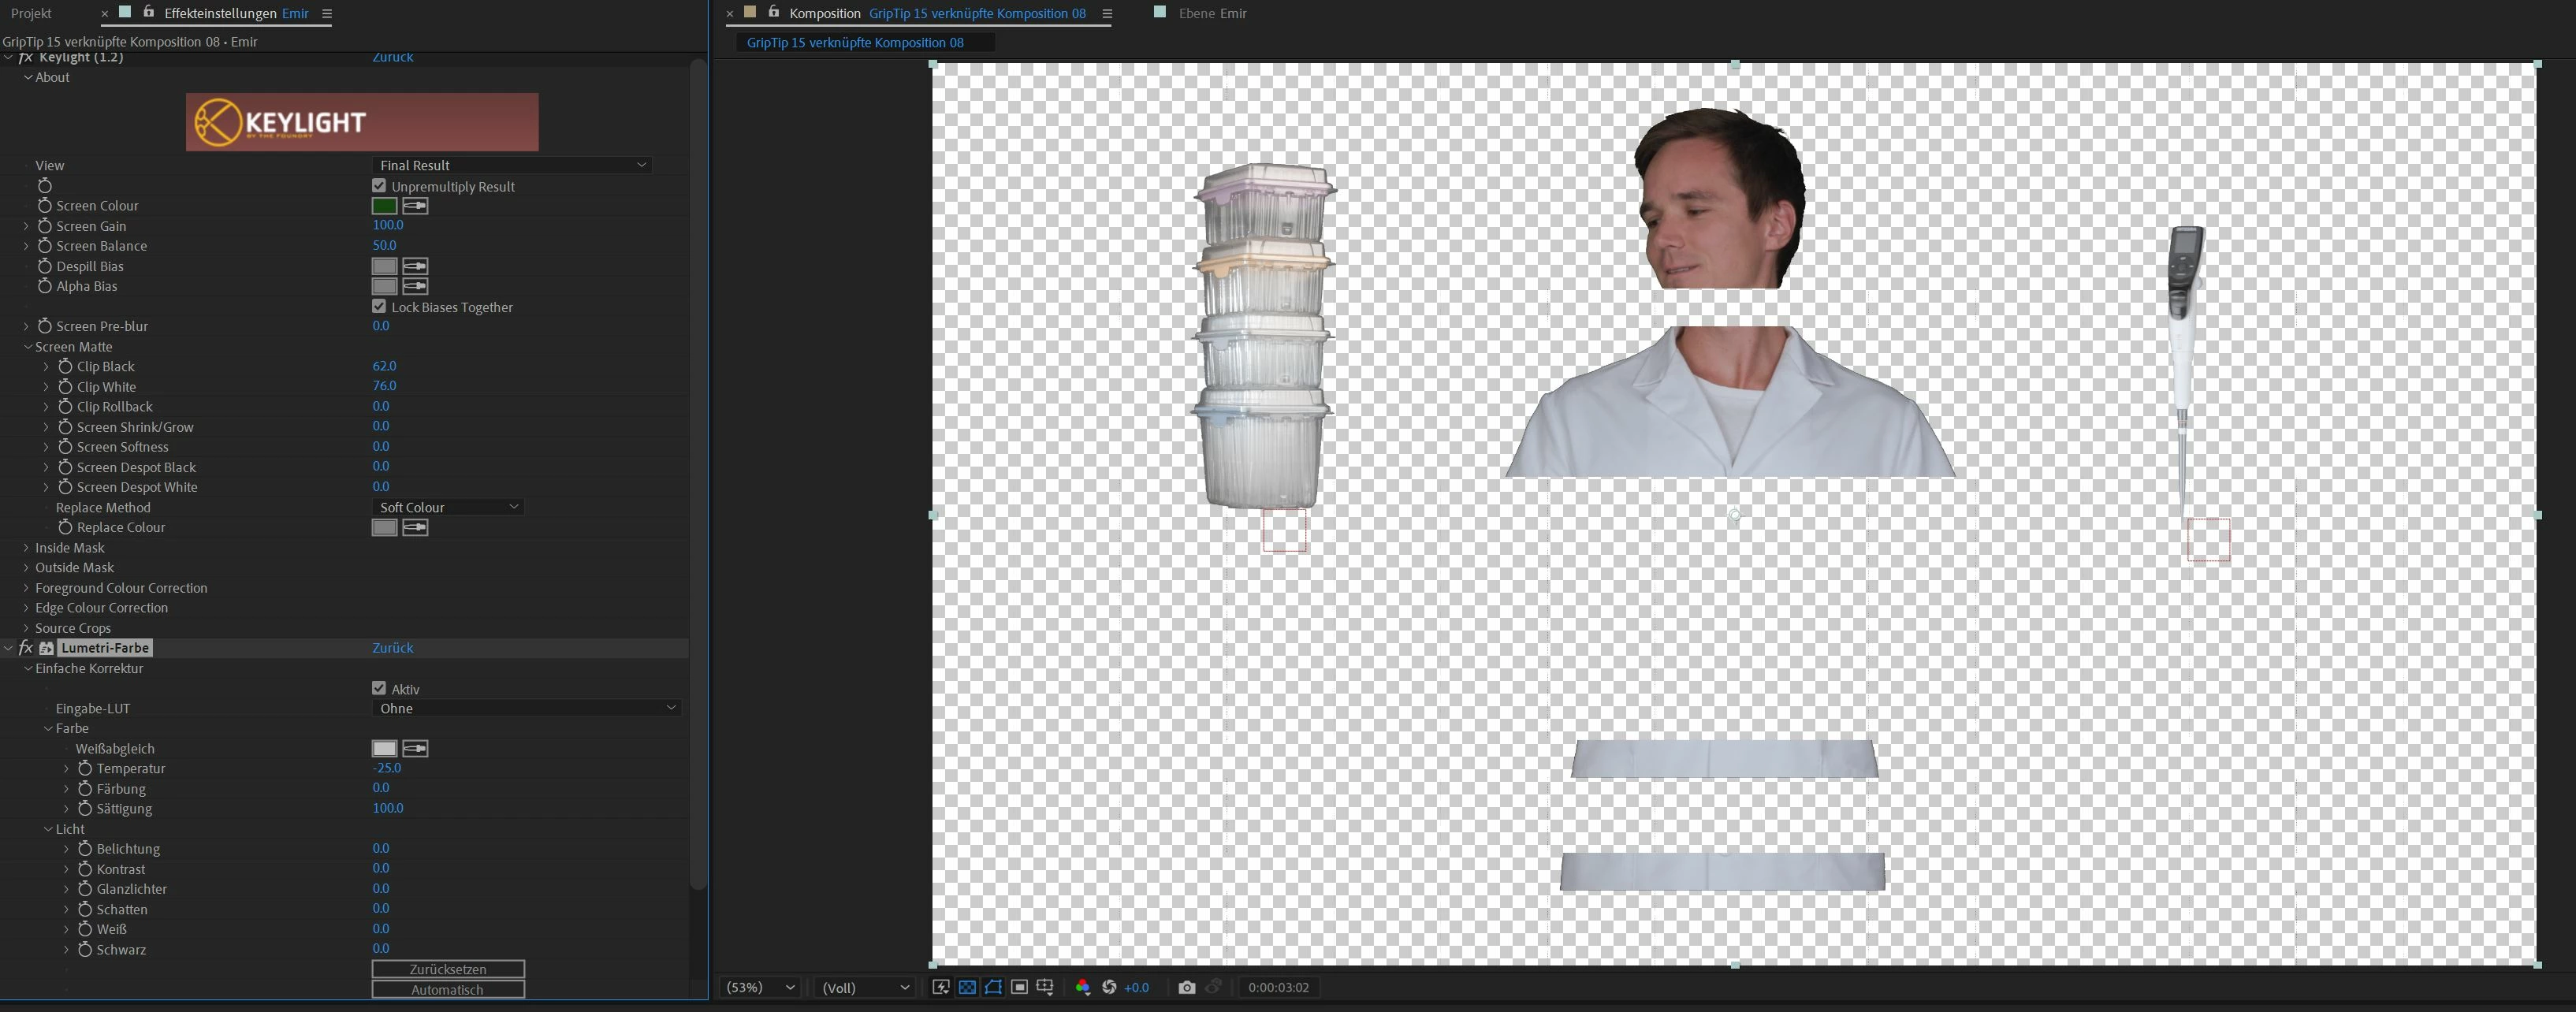Open the Fast Previews options icon
The image size is (2576, 1012).
tap(941, 987)
